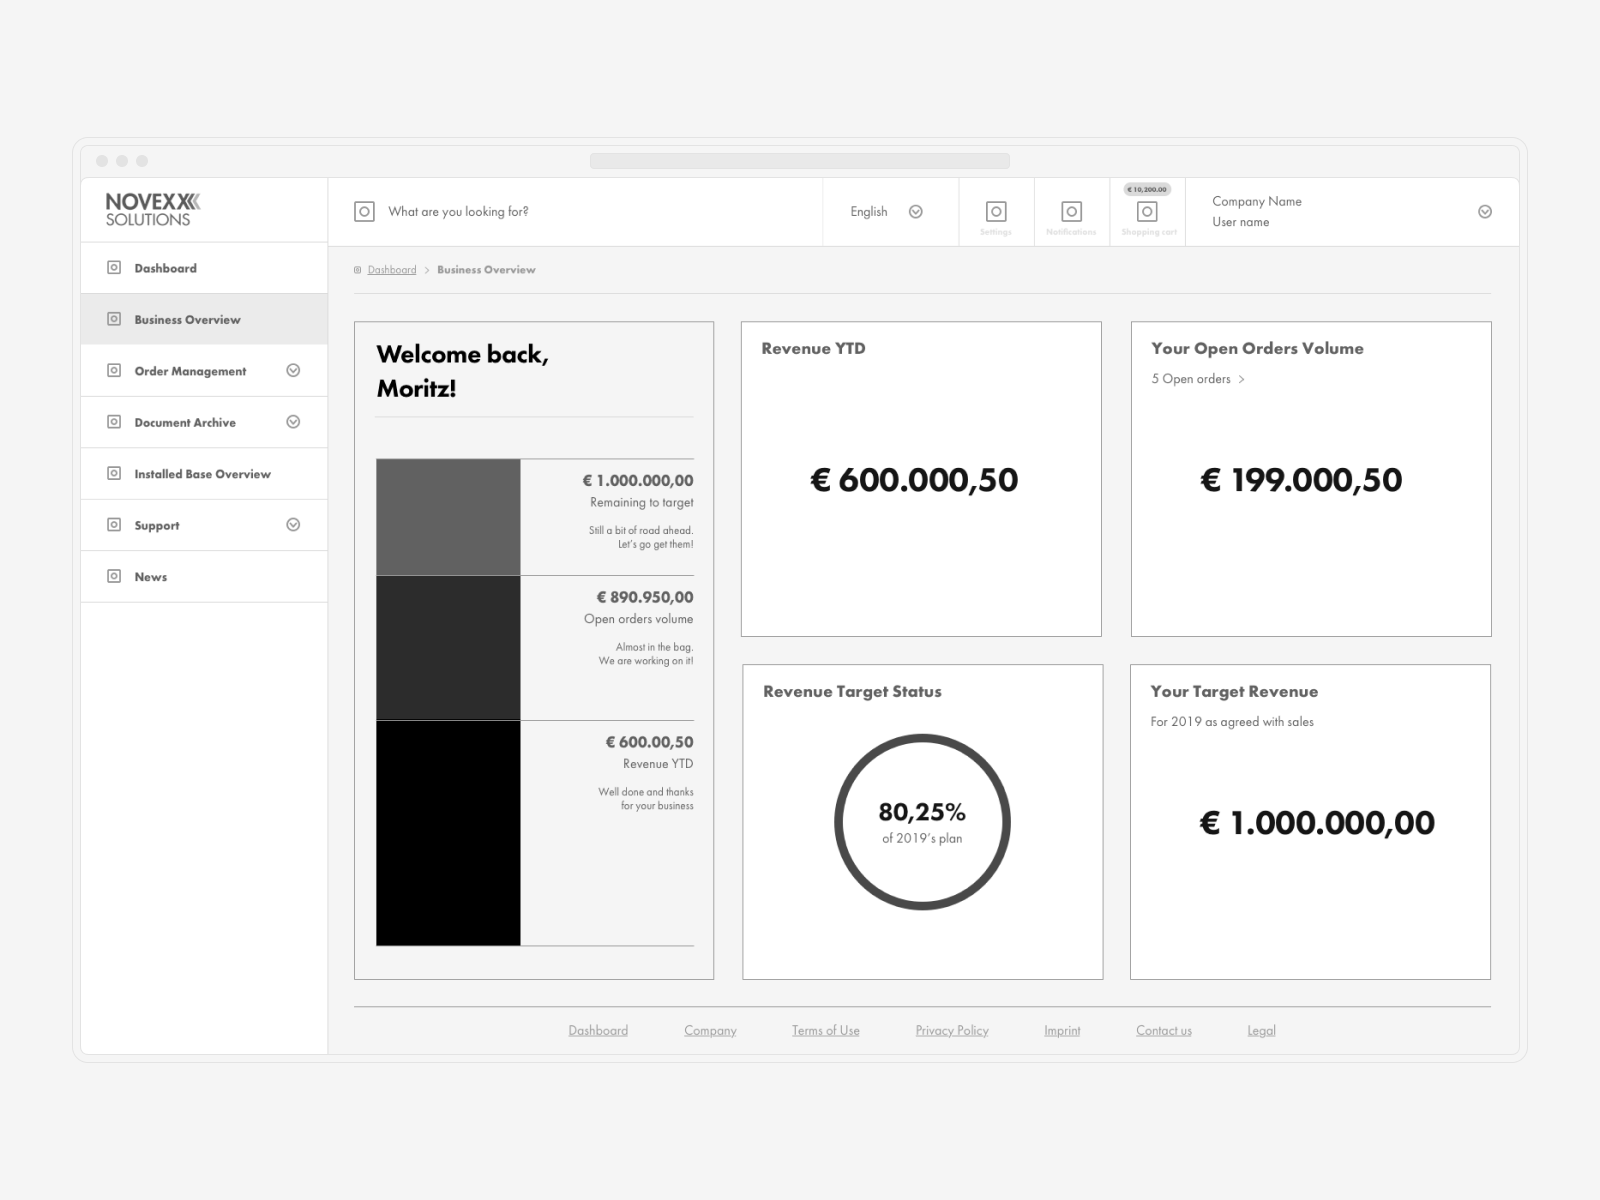Screen dimensions: 1600x1200
Task: Open the Legal footer link
Action: point(1261,1031)
